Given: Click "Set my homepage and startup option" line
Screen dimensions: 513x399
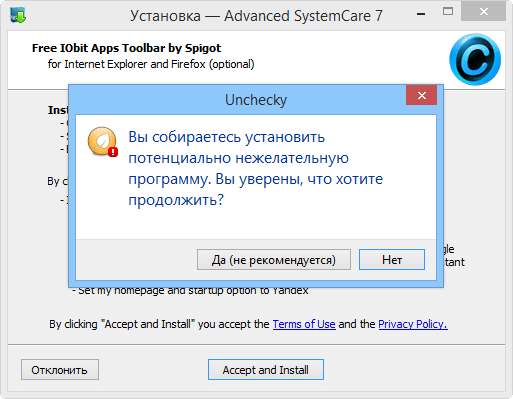Looking at the screenshot, I should point(190,291).
